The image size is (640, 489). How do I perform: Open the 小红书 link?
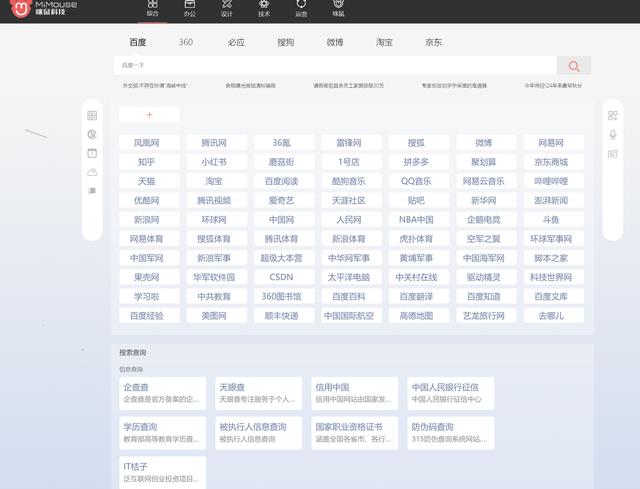click(217, 162)
